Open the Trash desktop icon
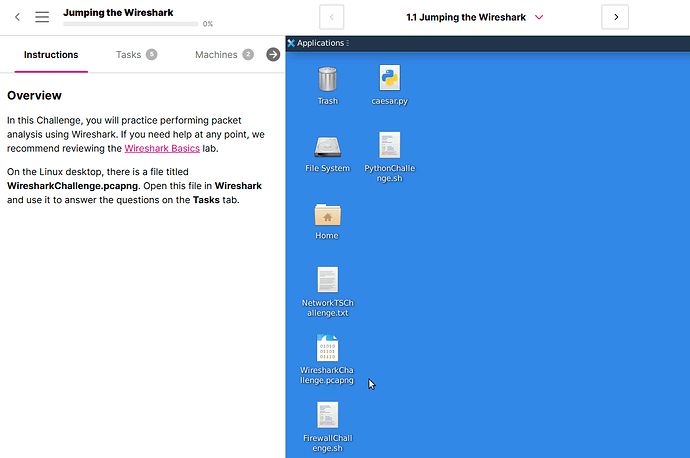The height and width of the screenshot is (458, 690). (327, 80)
